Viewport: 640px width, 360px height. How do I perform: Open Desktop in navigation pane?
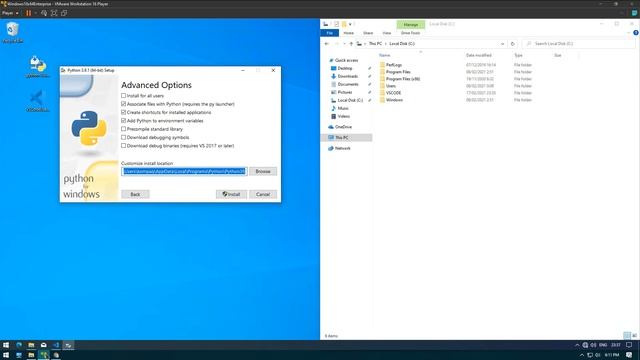345,68
